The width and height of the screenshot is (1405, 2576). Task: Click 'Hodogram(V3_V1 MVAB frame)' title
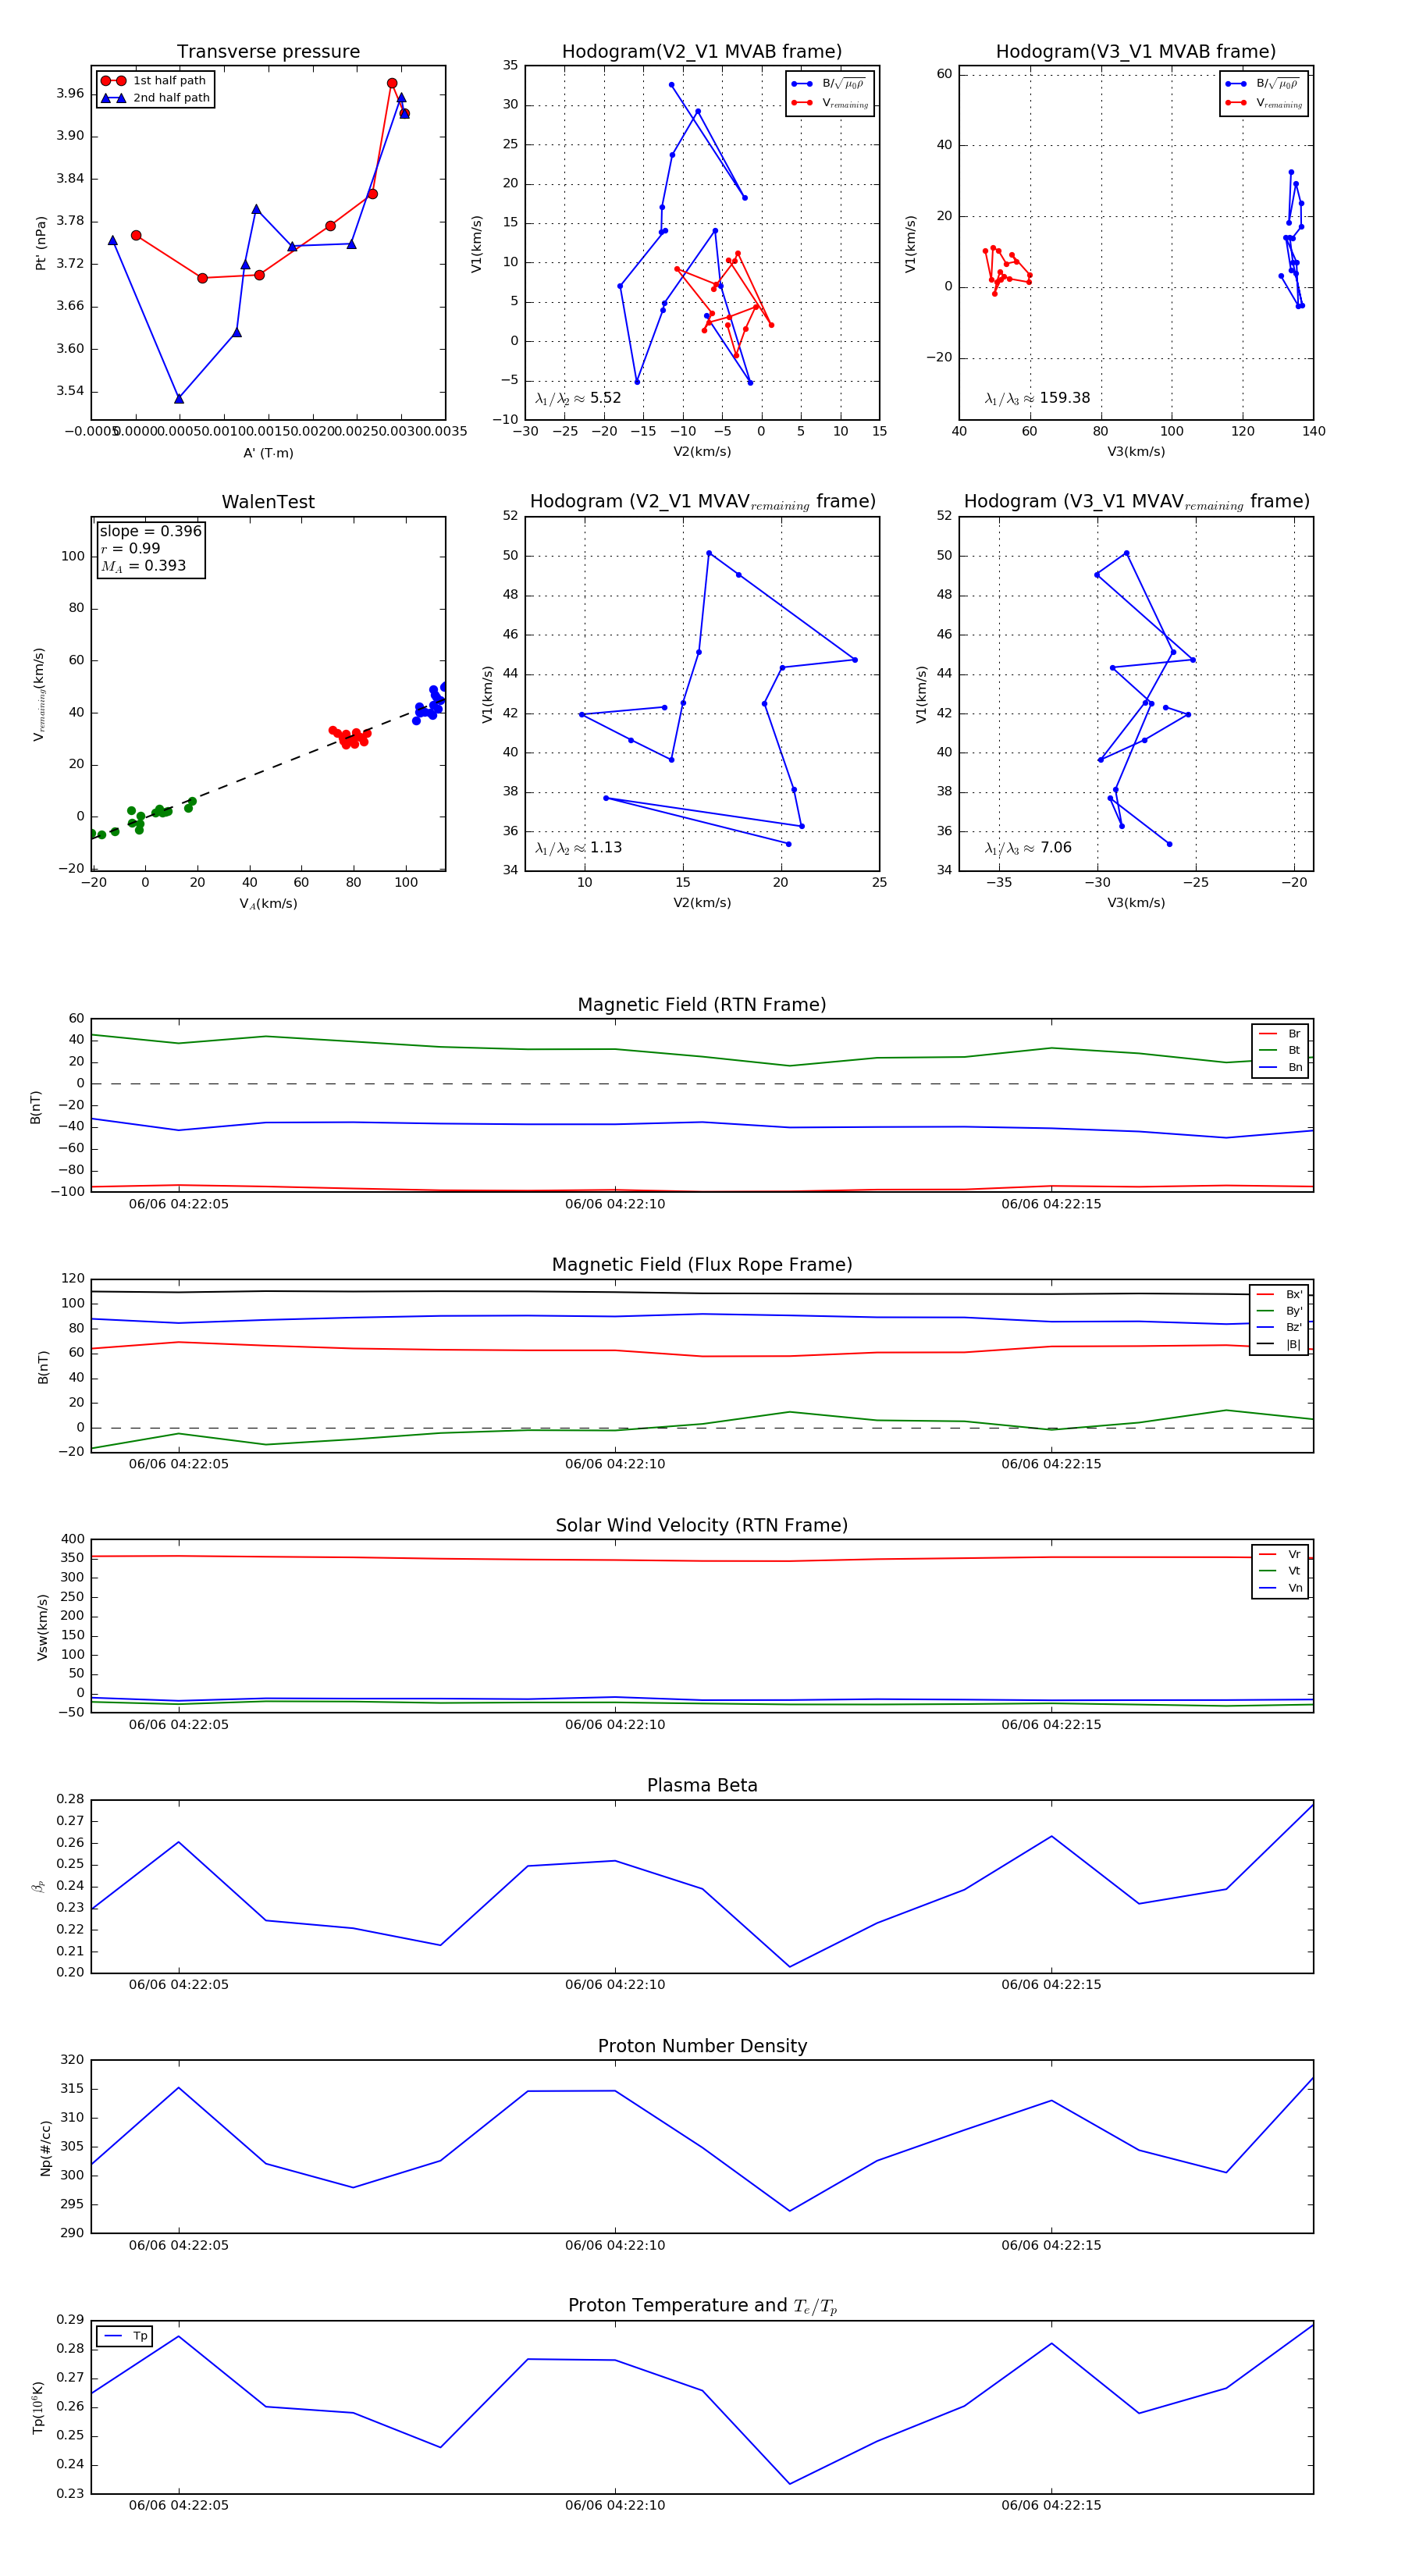pyautogui.click(x=1136, y=51)
